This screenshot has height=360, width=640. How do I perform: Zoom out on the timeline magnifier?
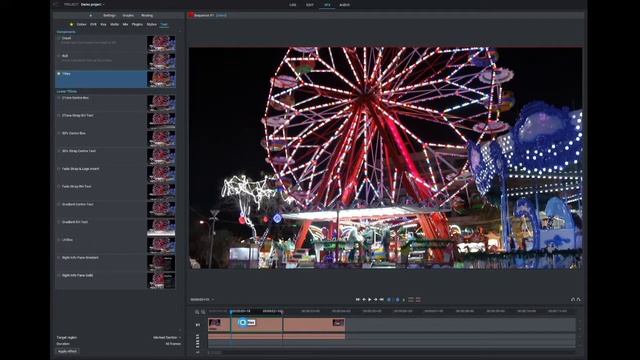203,312
